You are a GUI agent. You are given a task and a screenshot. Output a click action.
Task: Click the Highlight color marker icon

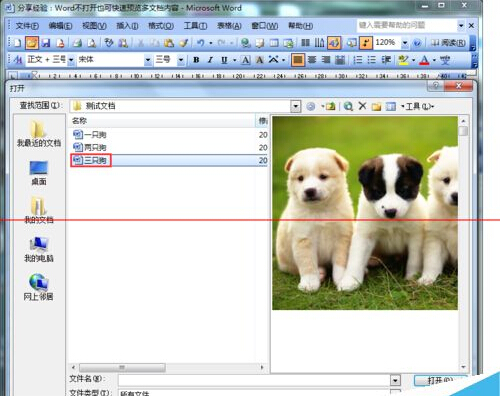click(403, 60)
